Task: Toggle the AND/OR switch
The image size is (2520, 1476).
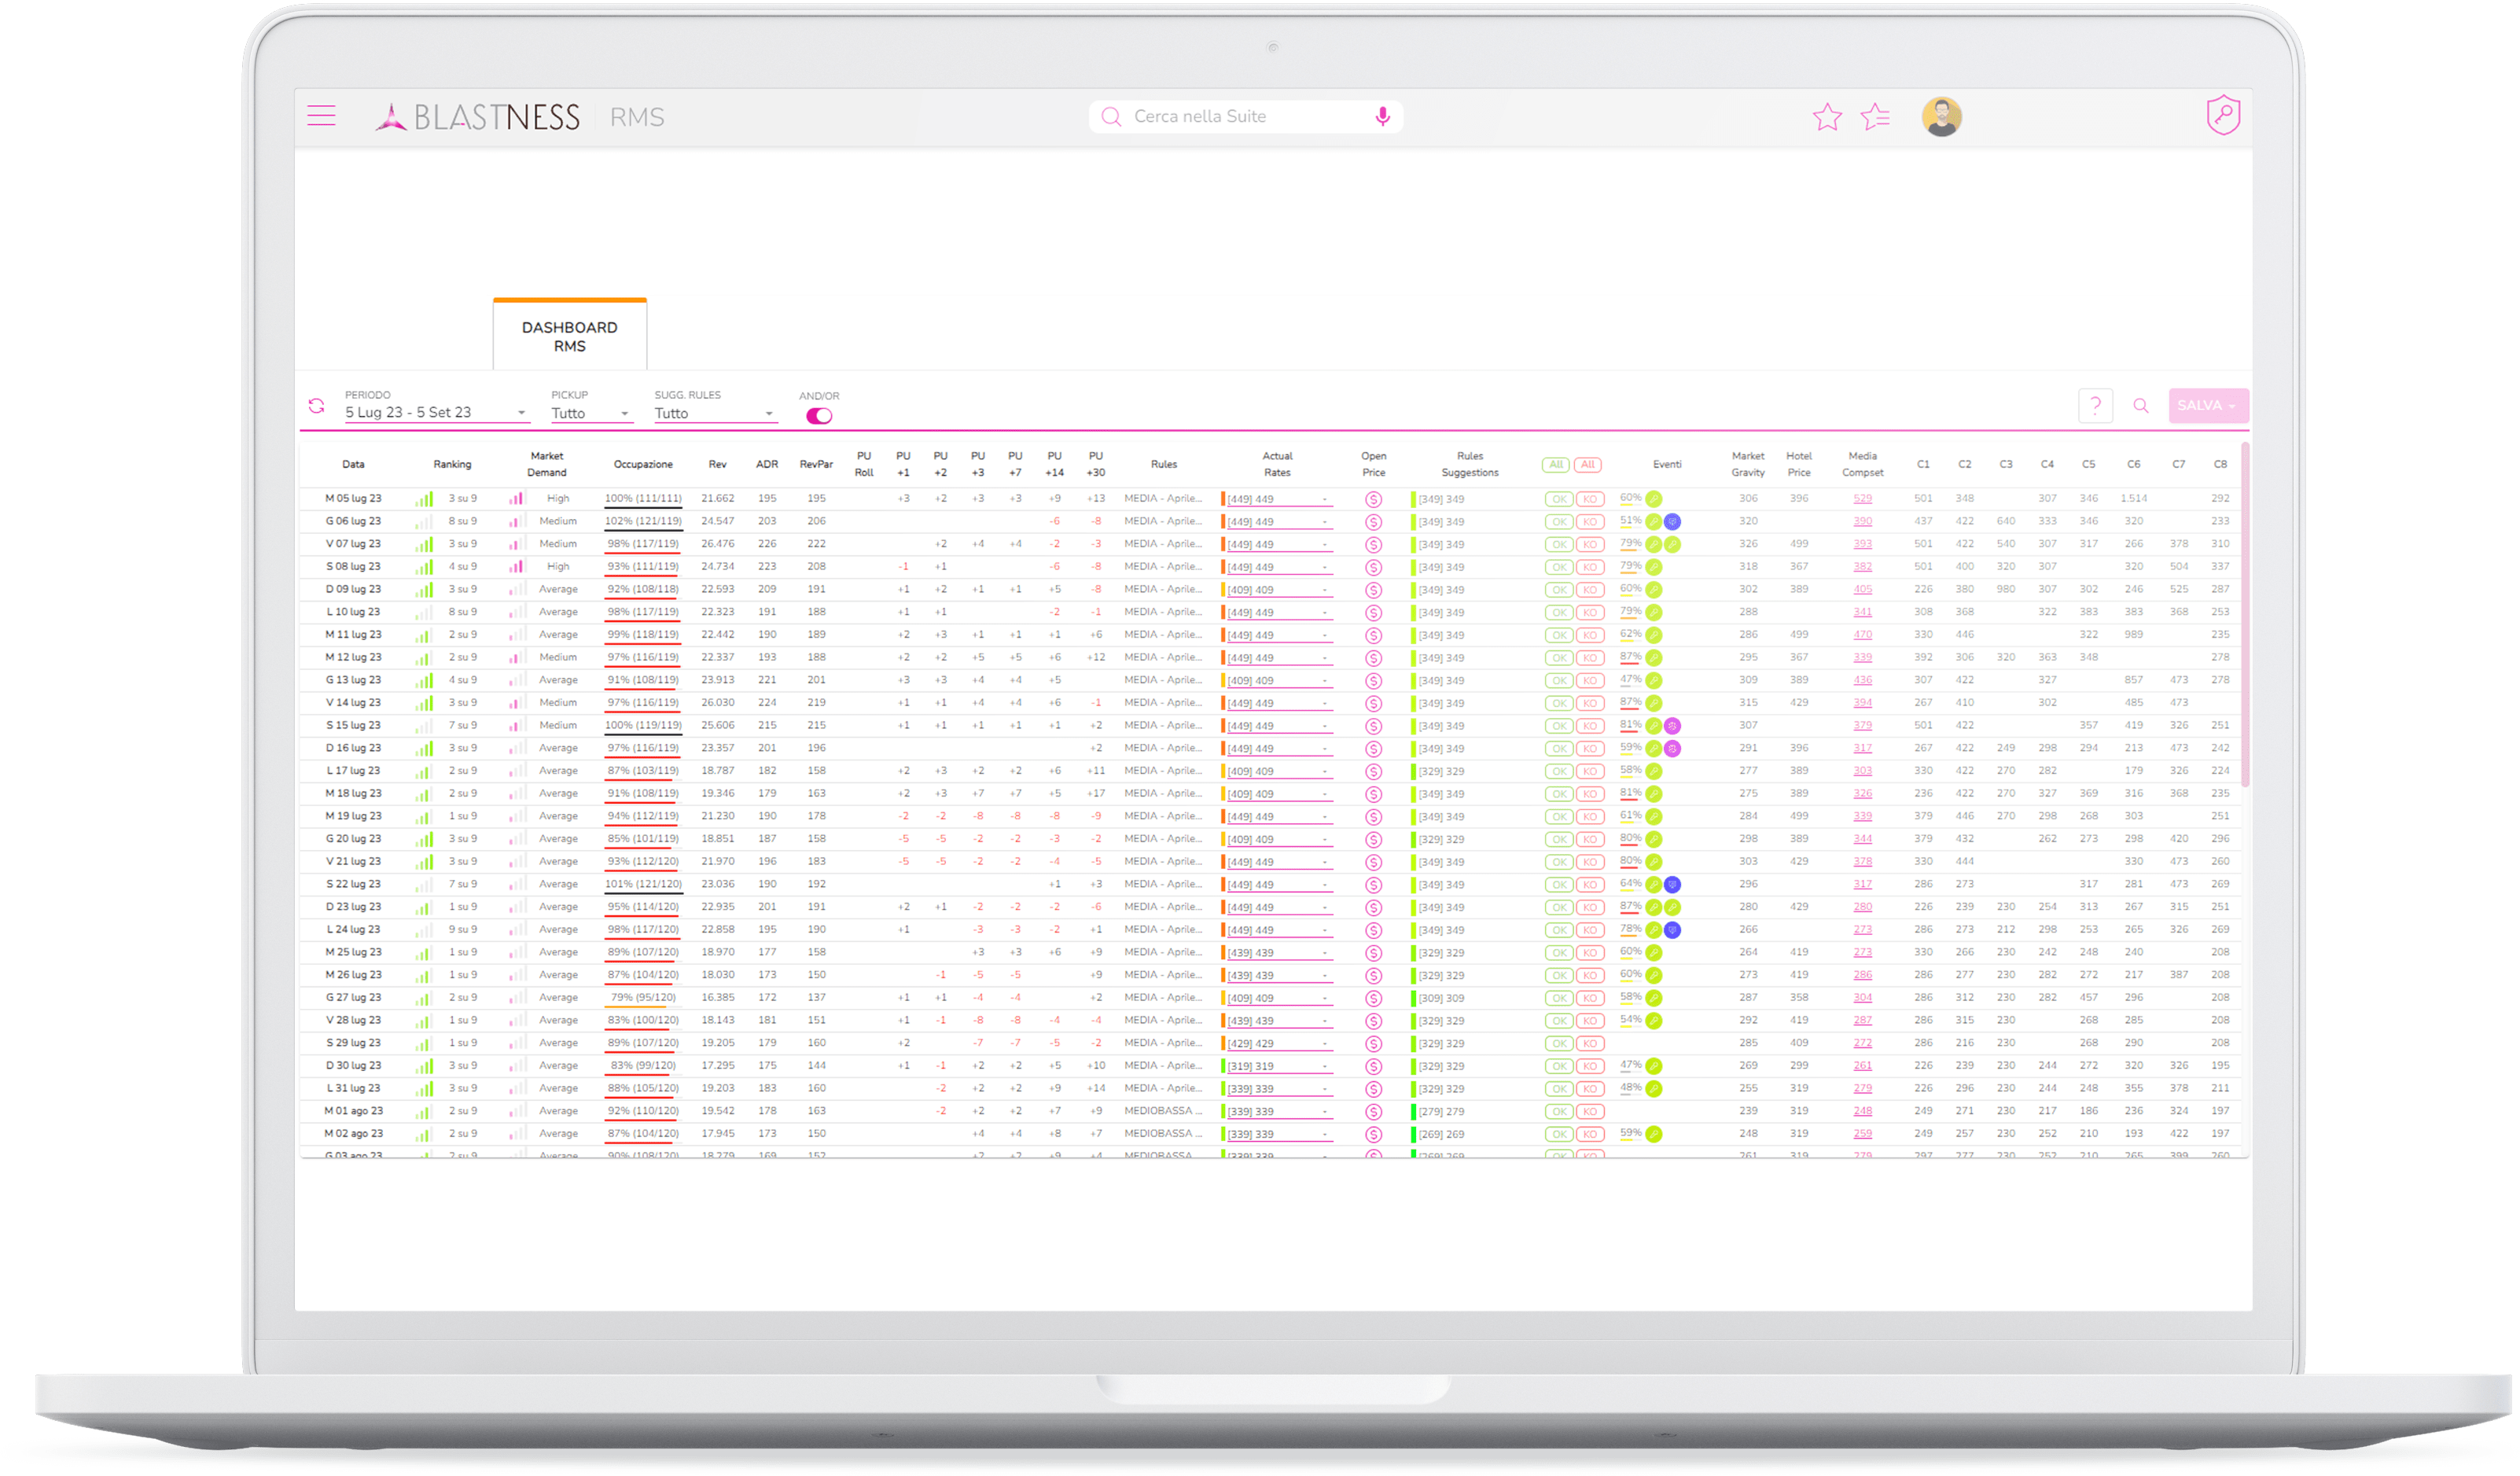Action: click(x=819, y=416)
